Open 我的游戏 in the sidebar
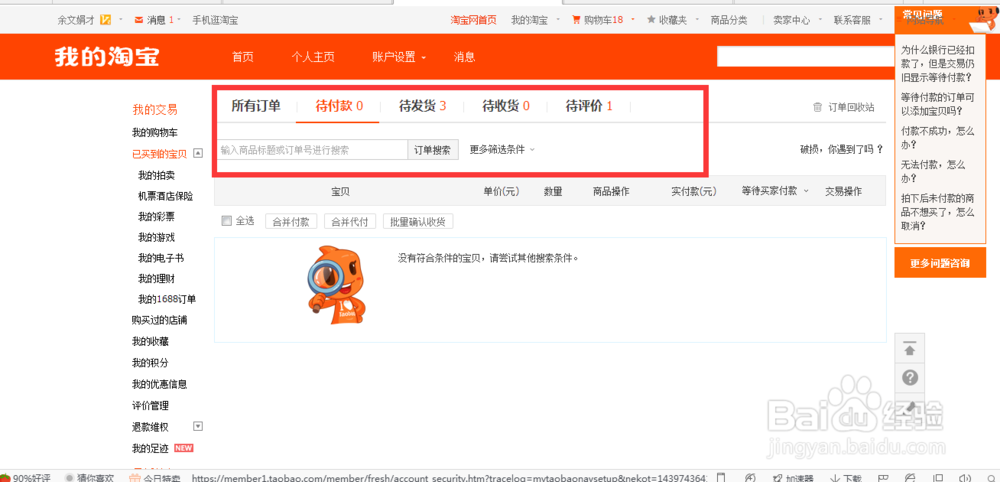1000x482 pixels. [x=156, y=237]
